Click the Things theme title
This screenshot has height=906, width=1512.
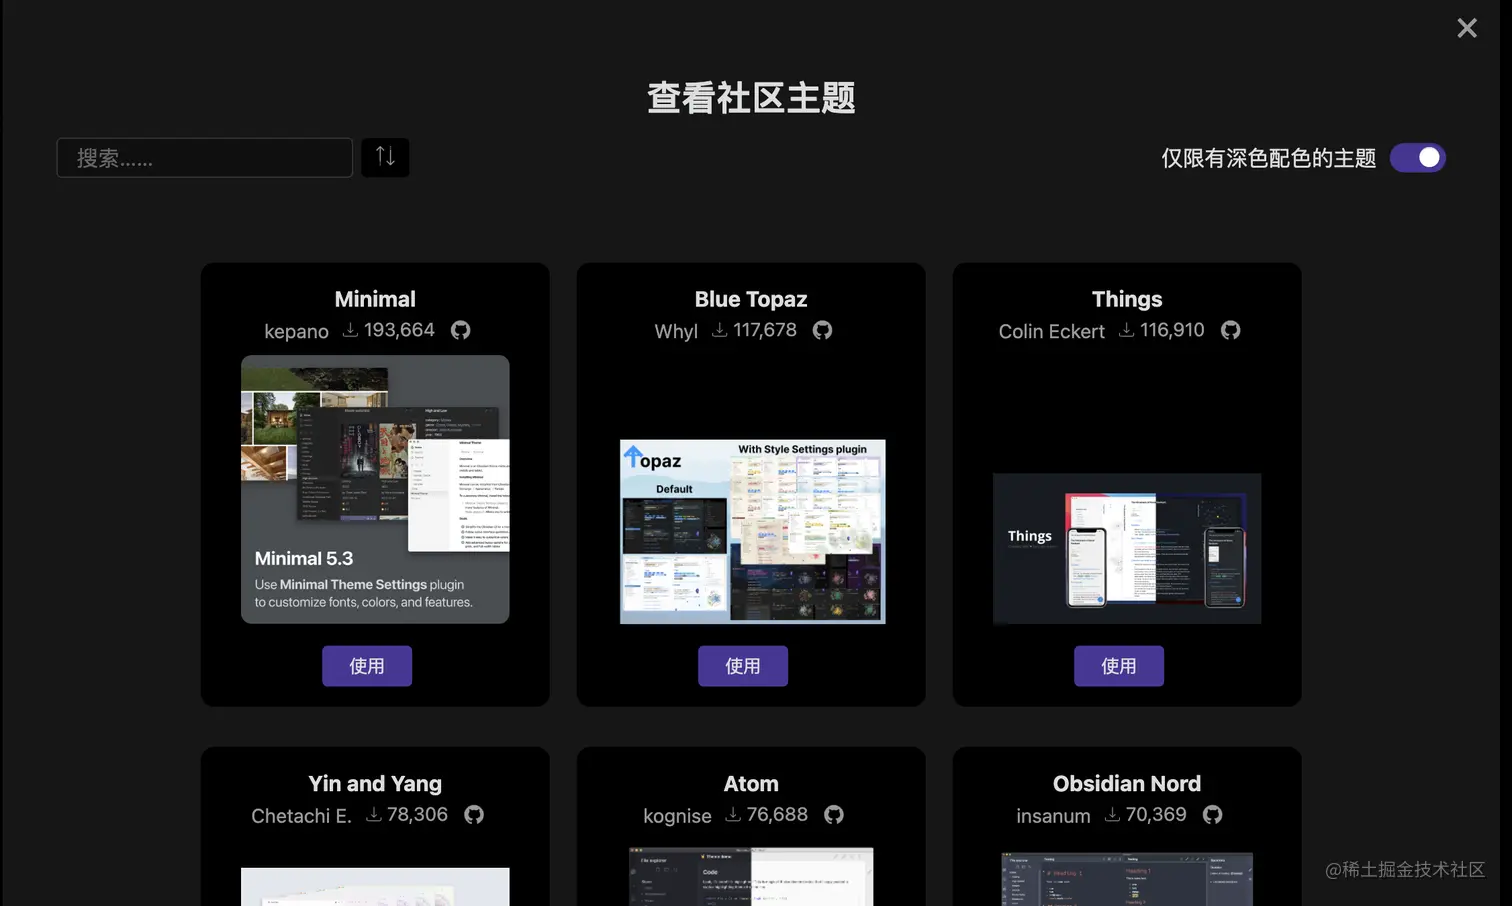tap(1127, 299)
